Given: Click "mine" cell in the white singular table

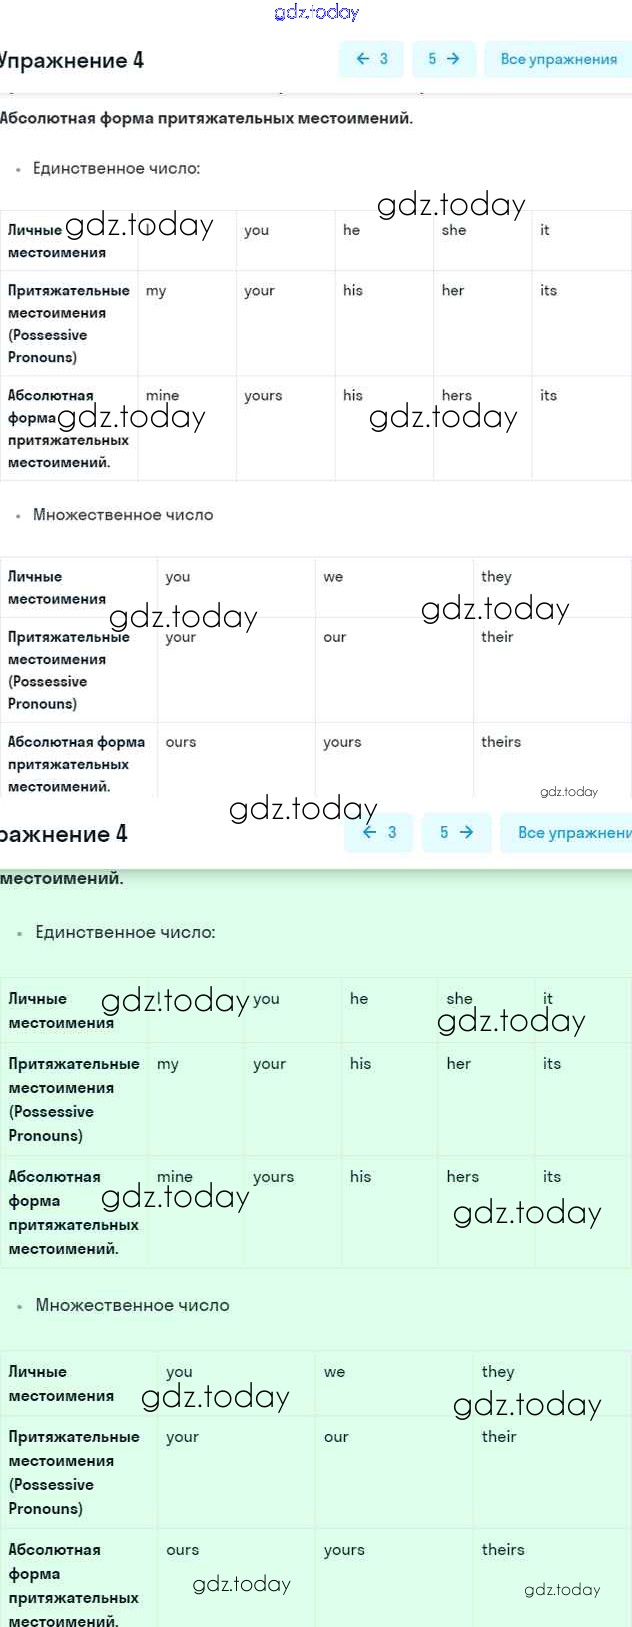Looking at the screenshot, I should click(162, 396).
